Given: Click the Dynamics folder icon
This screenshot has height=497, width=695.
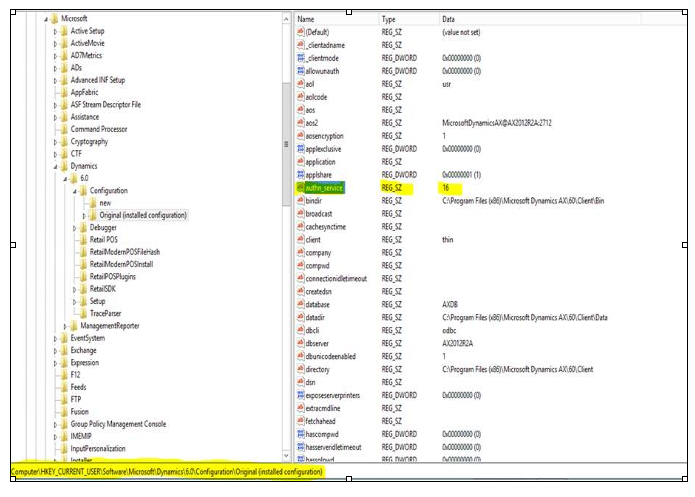Looking at the screenshot, I should (64, 166).
